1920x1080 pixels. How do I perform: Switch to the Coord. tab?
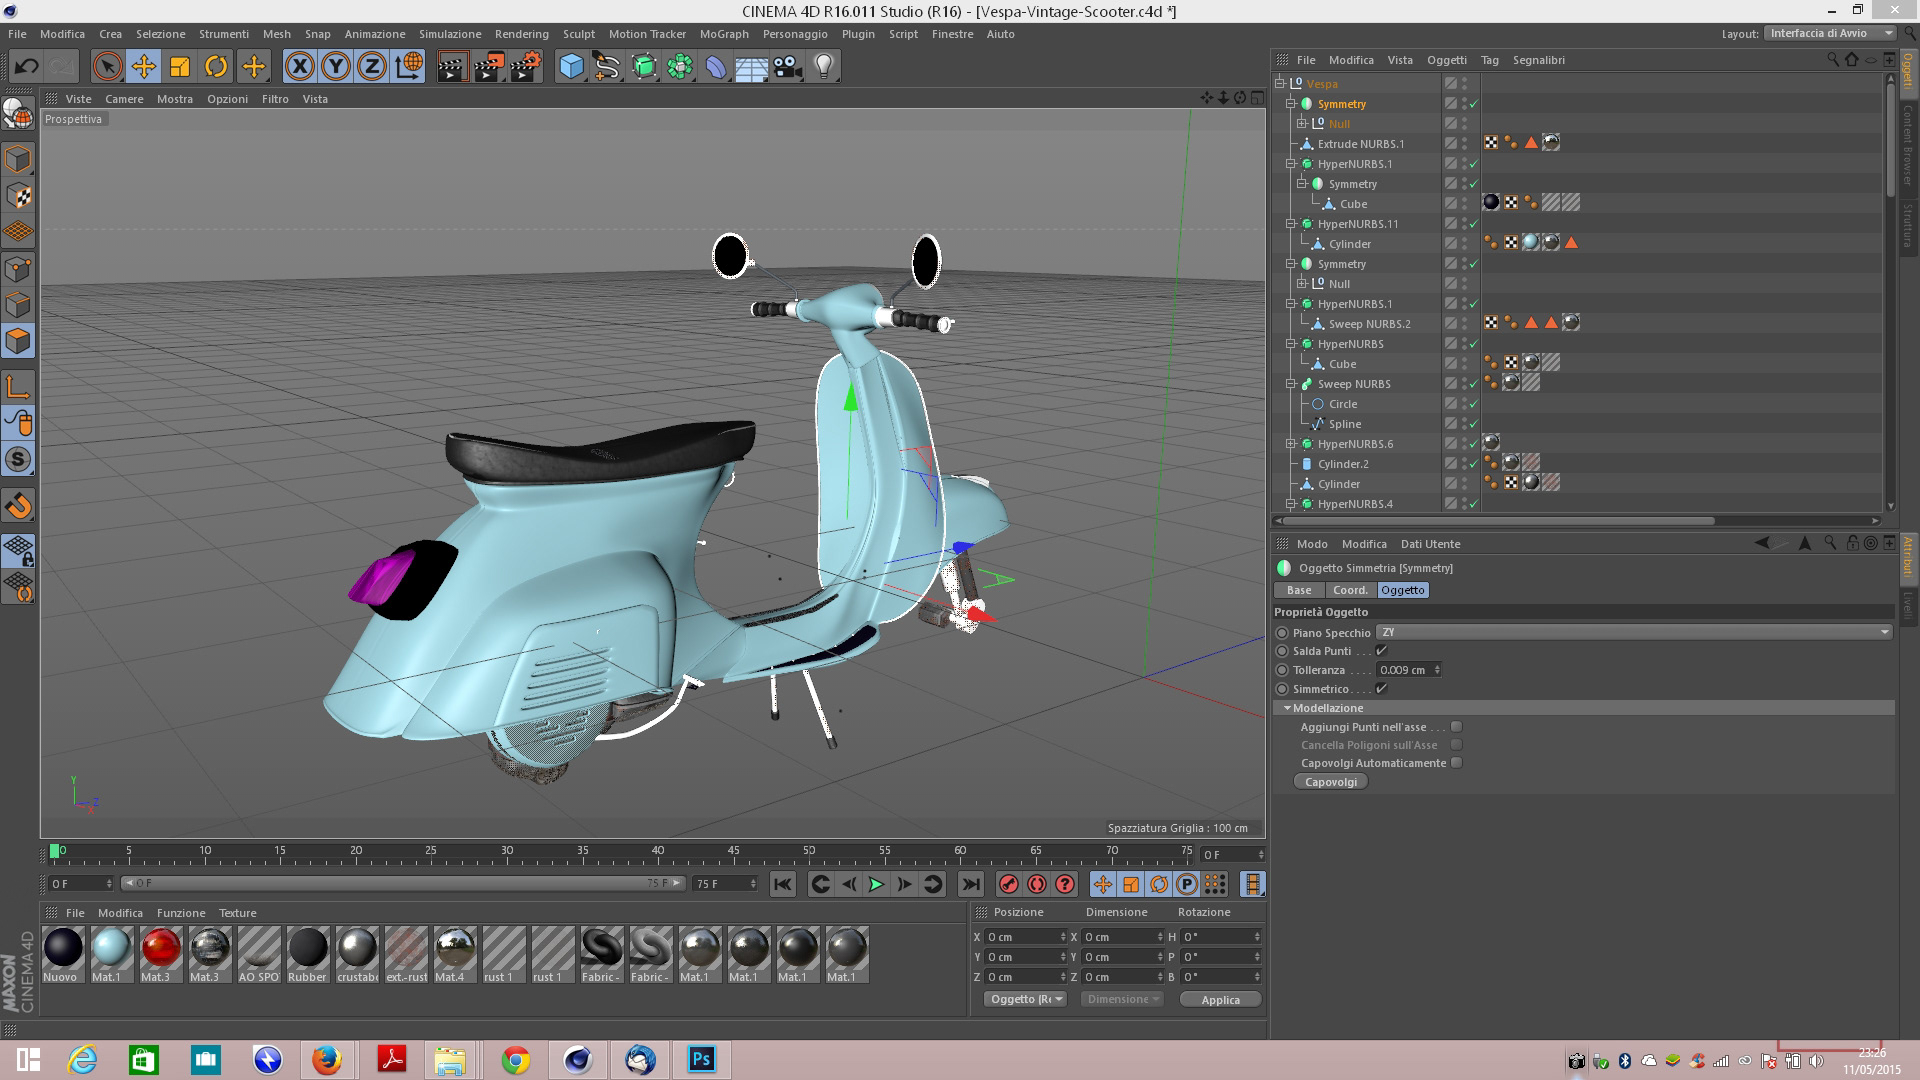click(x=1350, y=590)
